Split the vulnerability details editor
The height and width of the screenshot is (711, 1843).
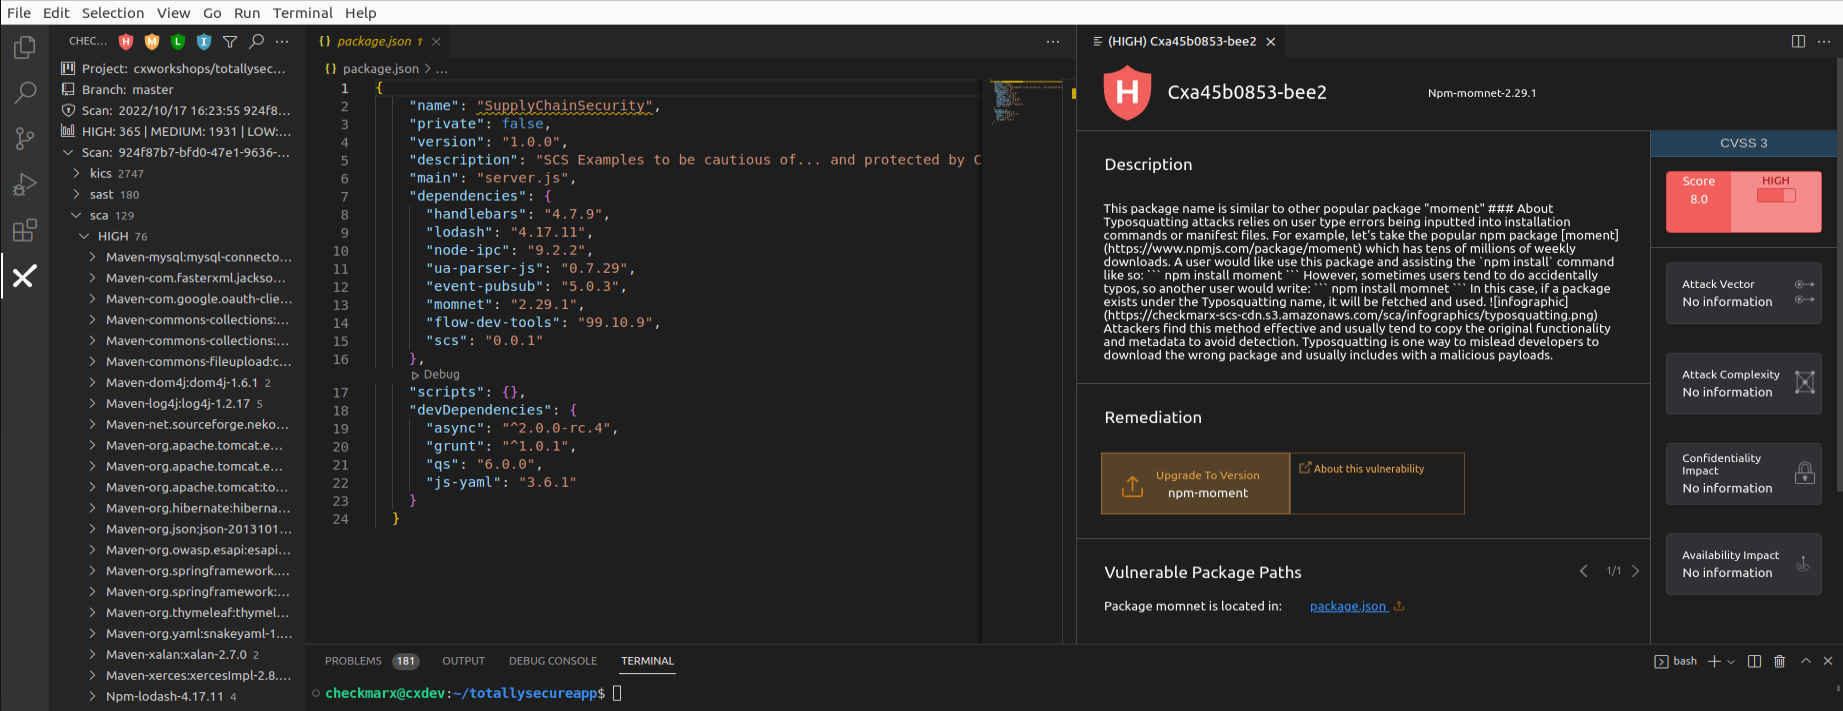click(1798, 41)
